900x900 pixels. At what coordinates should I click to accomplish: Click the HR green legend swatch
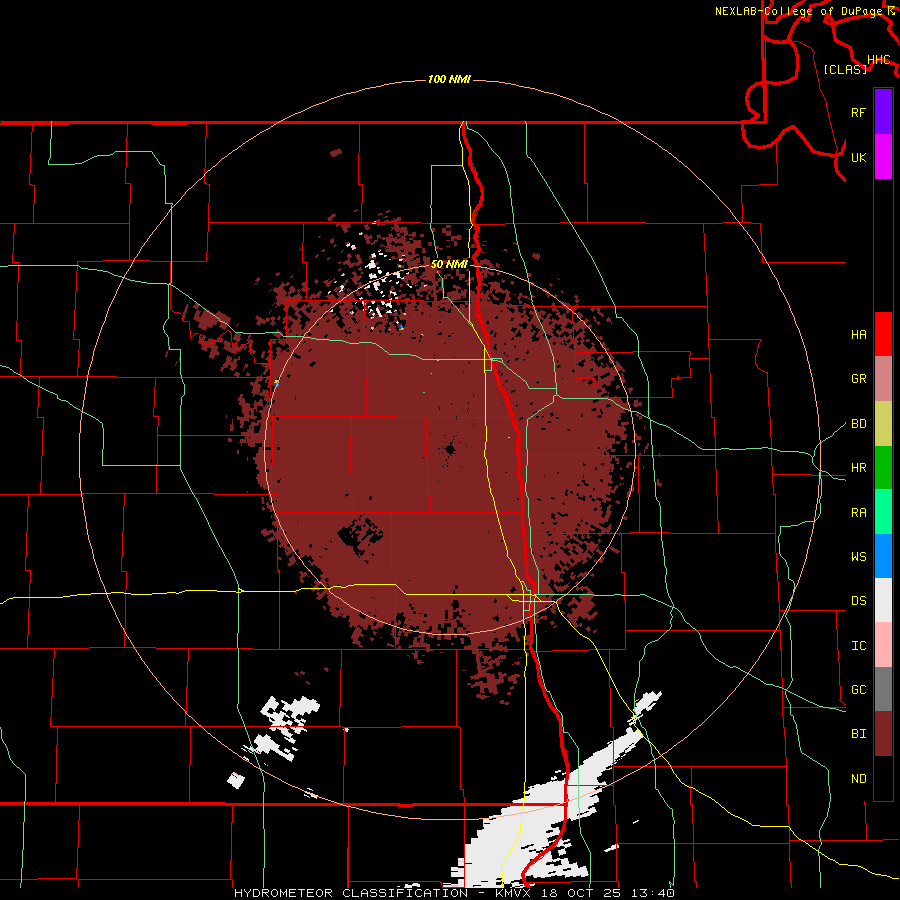point(883,467)
